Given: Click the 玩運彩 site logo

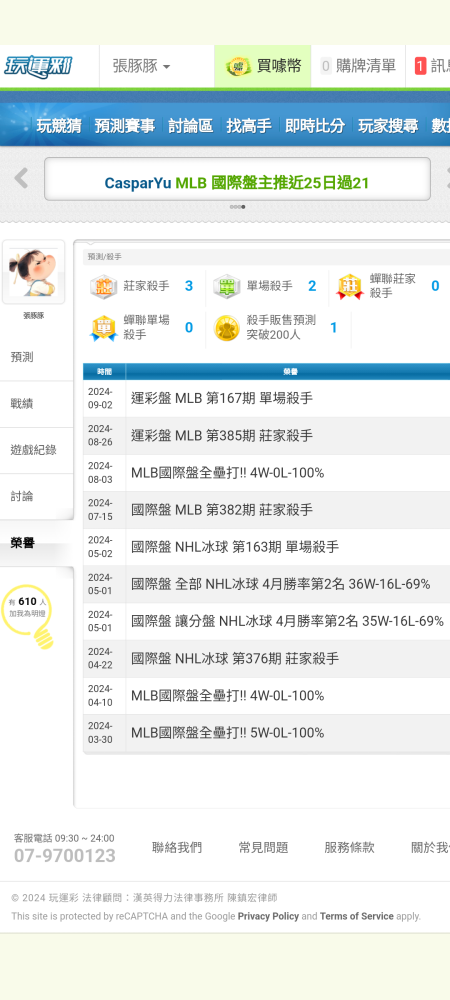Looking at the screenshot, I should point(38,66).
